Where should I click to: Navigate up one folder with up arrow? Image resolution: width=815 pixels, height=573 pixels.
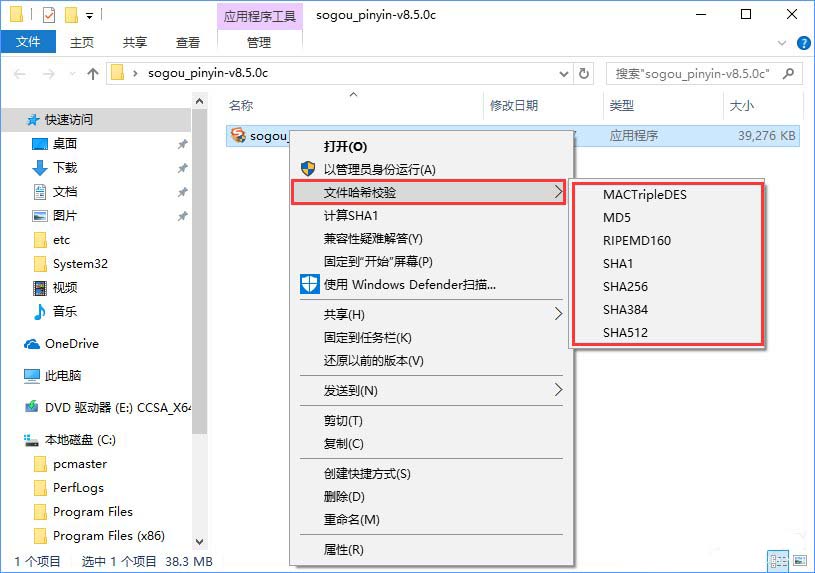click(93, 73)
